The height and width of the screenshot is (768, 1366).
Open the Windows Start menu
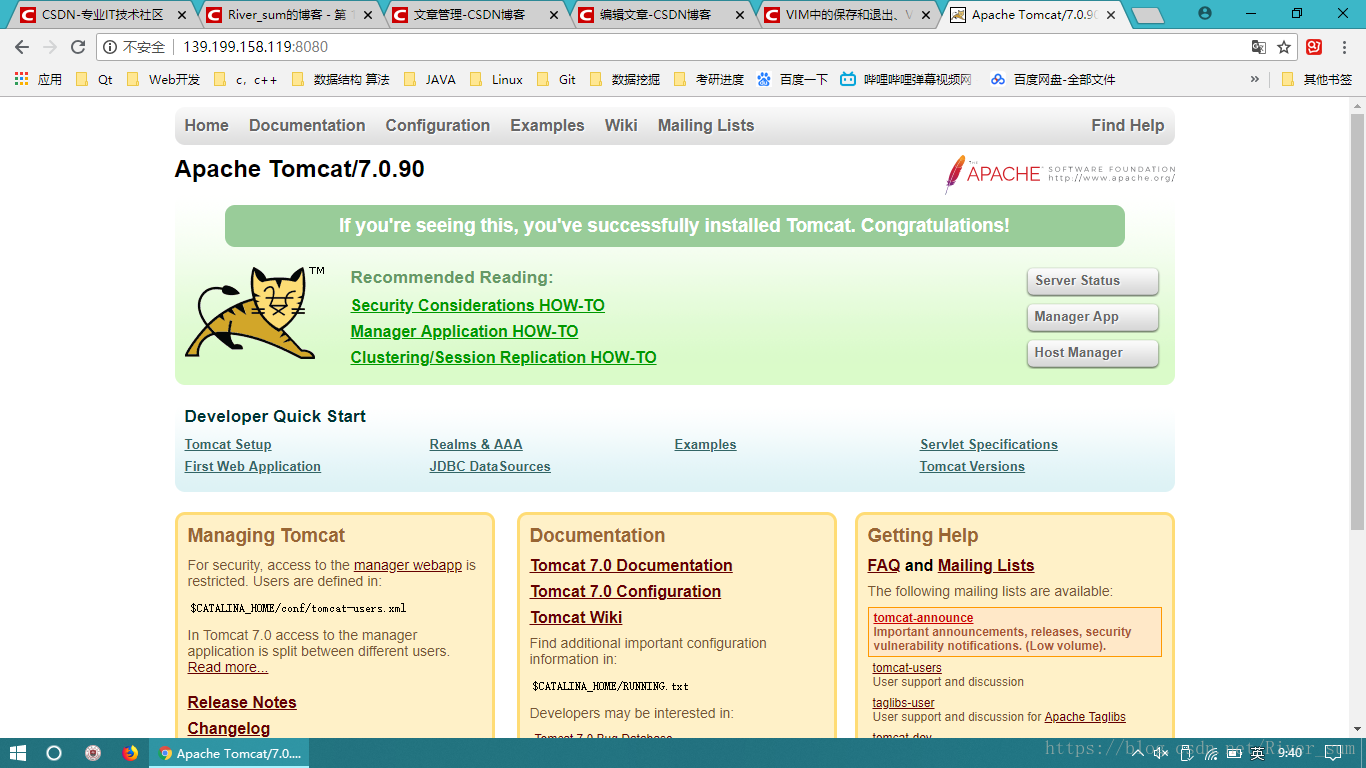point(18,753)
